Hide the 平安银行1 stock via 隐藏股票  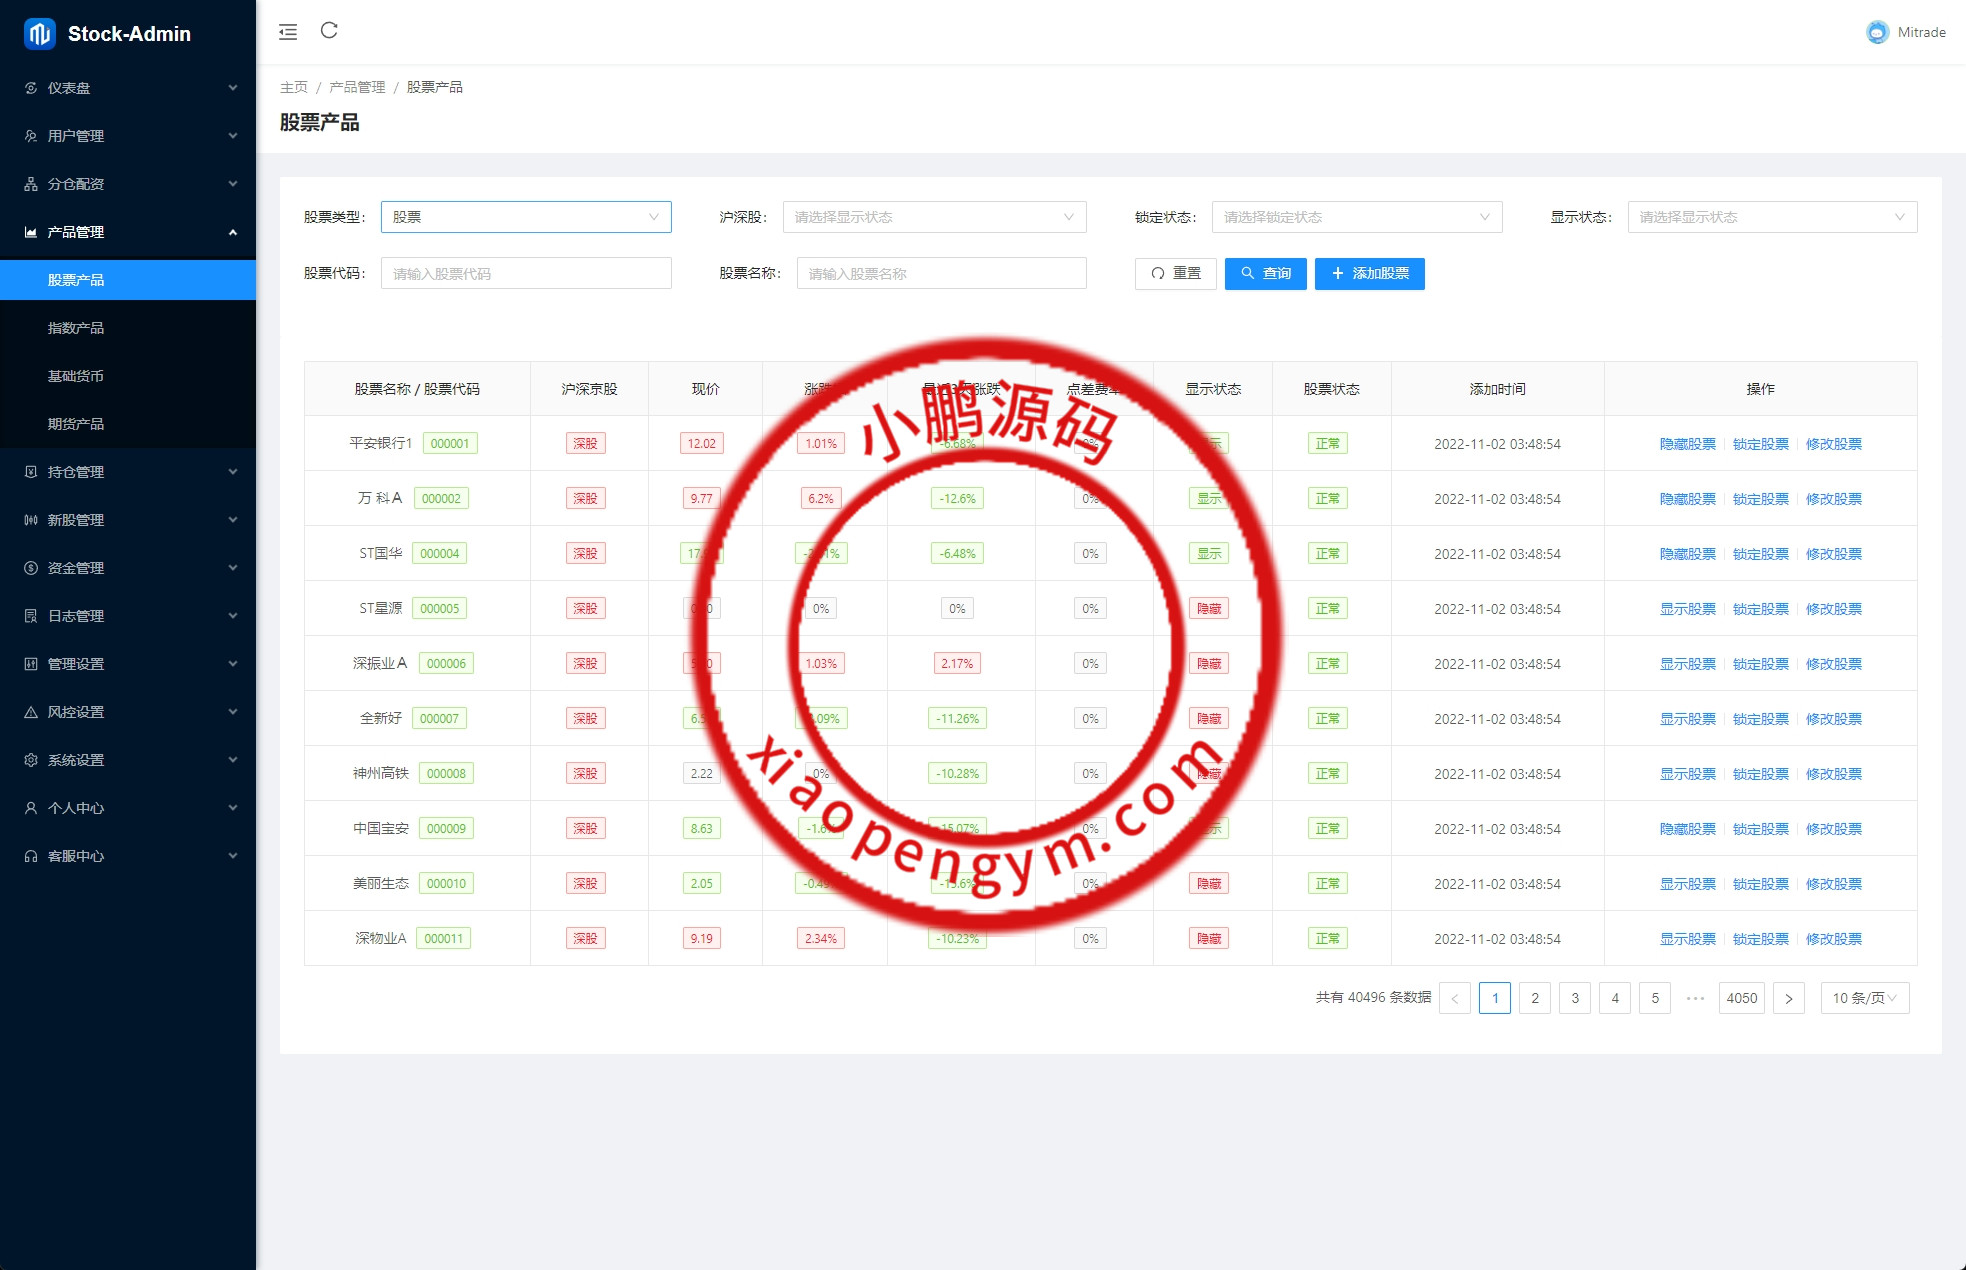1687,444
